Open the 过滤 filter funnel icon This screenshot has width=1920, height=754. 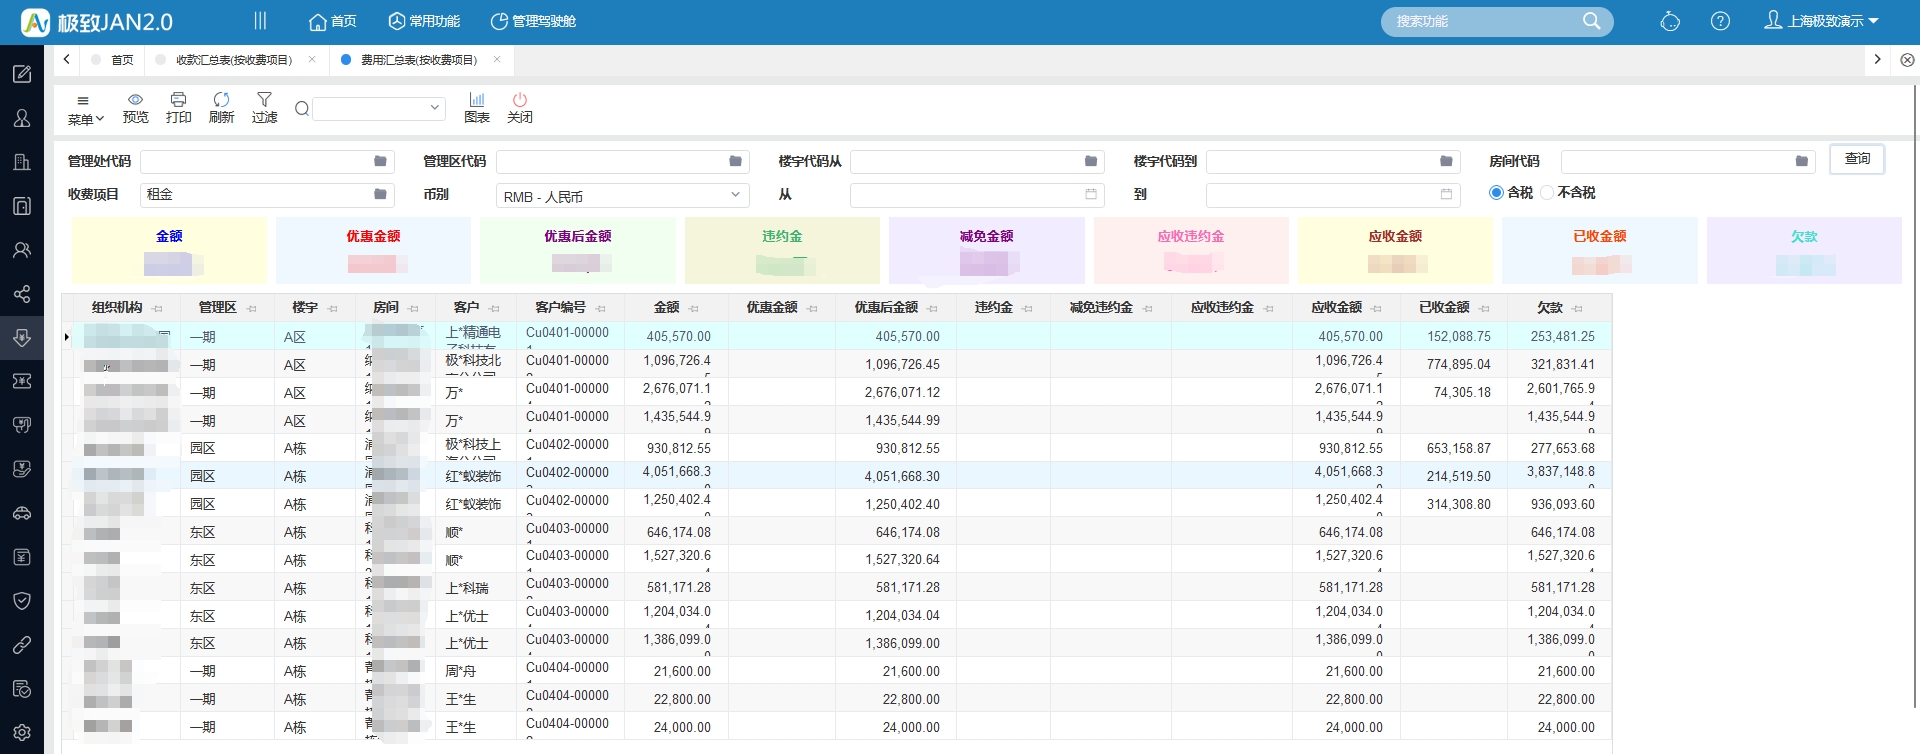(264, 100)
